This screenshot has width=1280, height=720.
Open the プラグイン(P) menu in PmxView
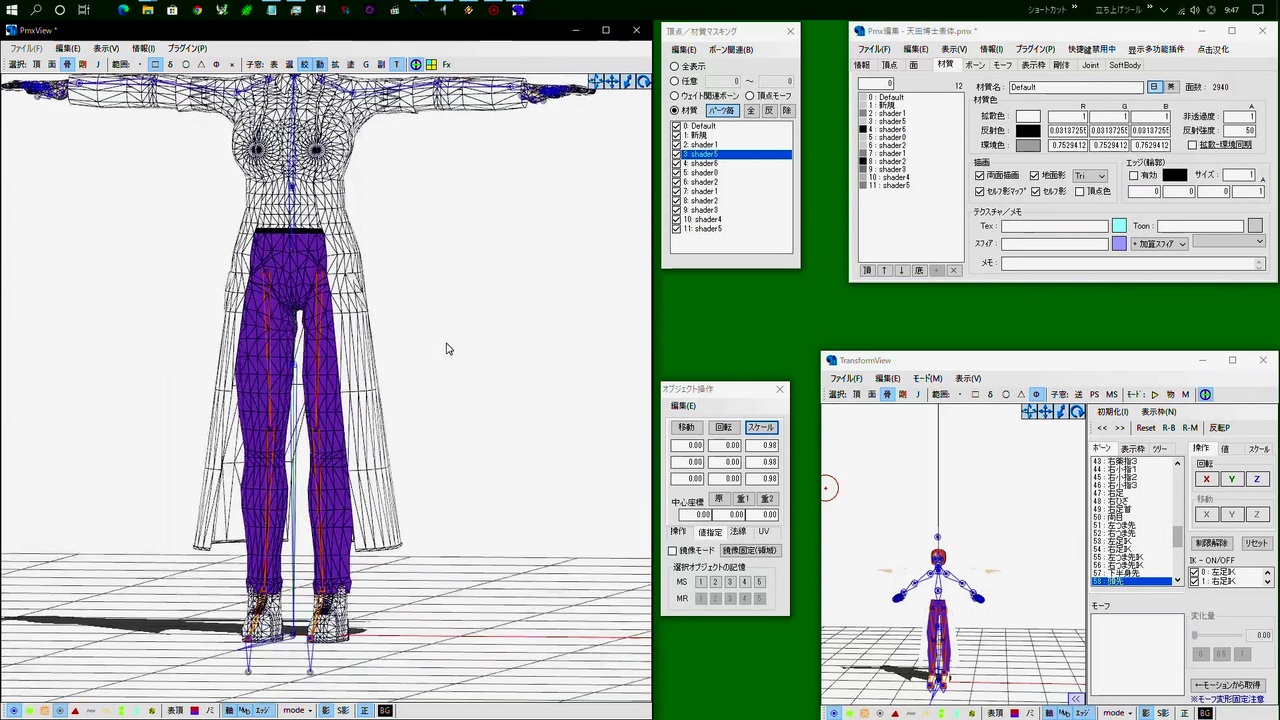tap(187, 48)
